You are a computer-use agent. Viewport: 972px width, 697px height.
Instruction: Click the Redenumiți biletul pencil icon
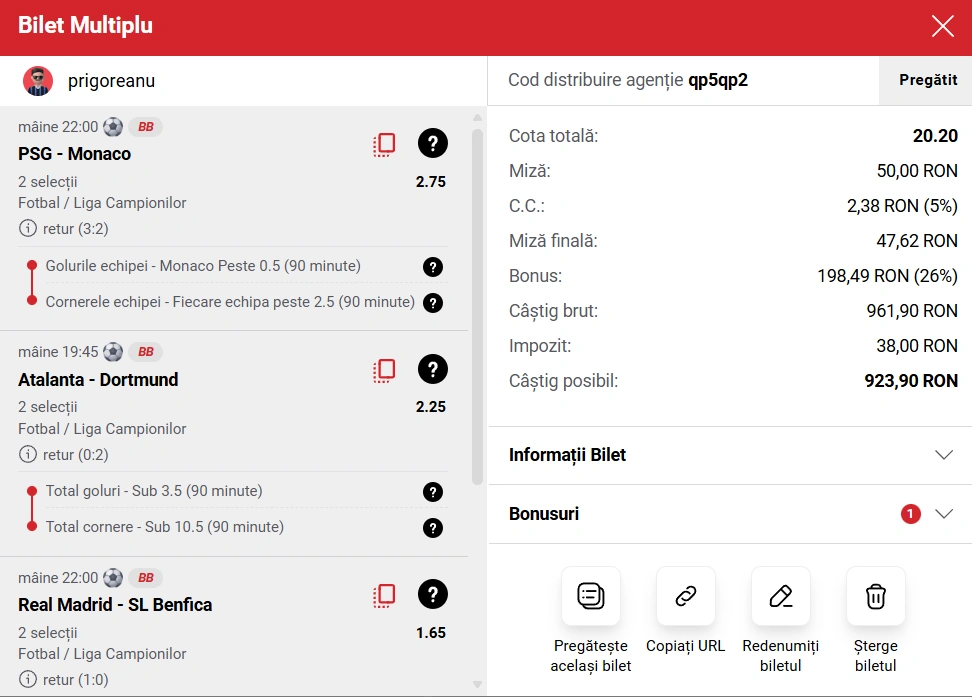780,596
